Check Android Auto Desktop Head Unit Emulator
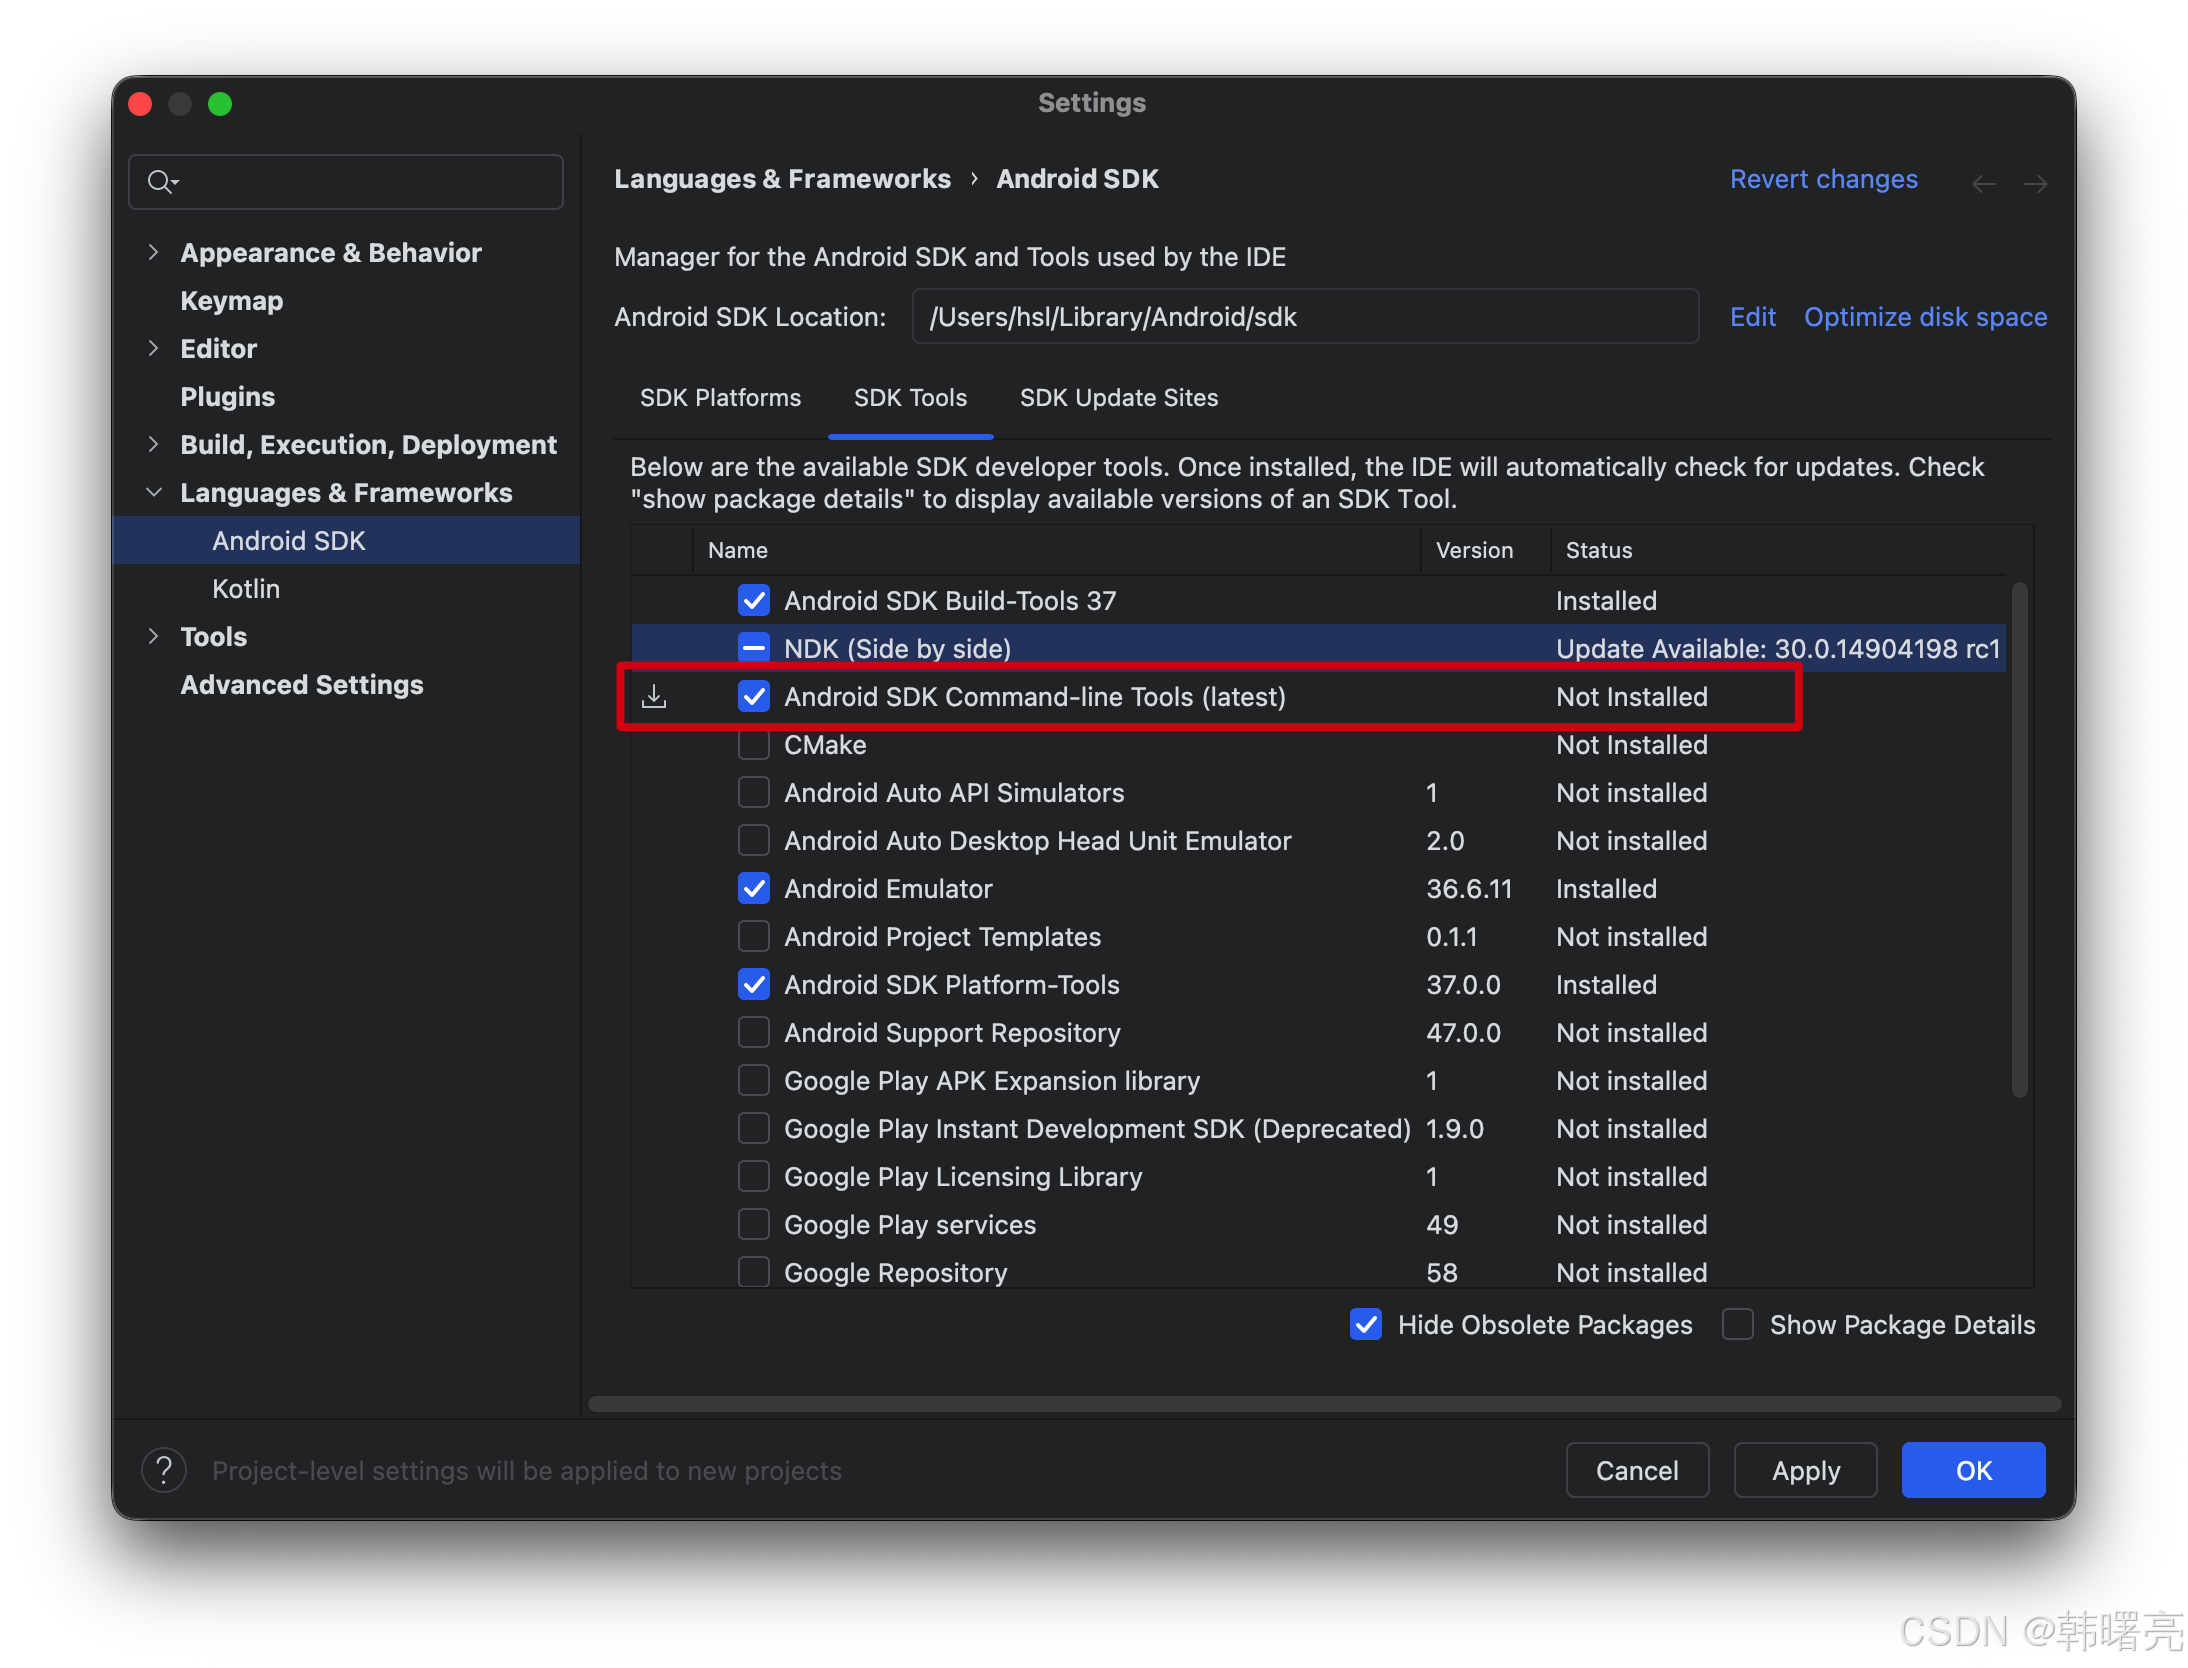Screen dimensions: 2188x1668 click(x=754, y=840)
